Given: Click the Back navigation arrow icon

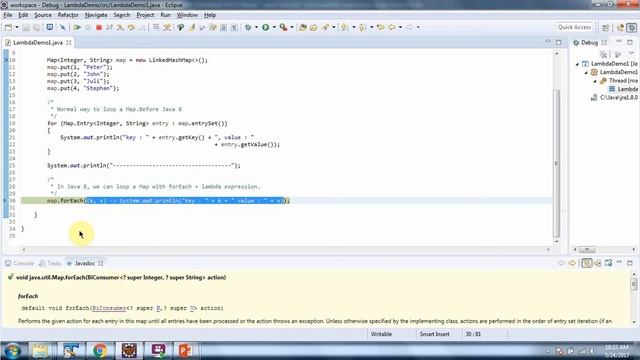Looking at the screenshot, I should (x=392, y=27).
